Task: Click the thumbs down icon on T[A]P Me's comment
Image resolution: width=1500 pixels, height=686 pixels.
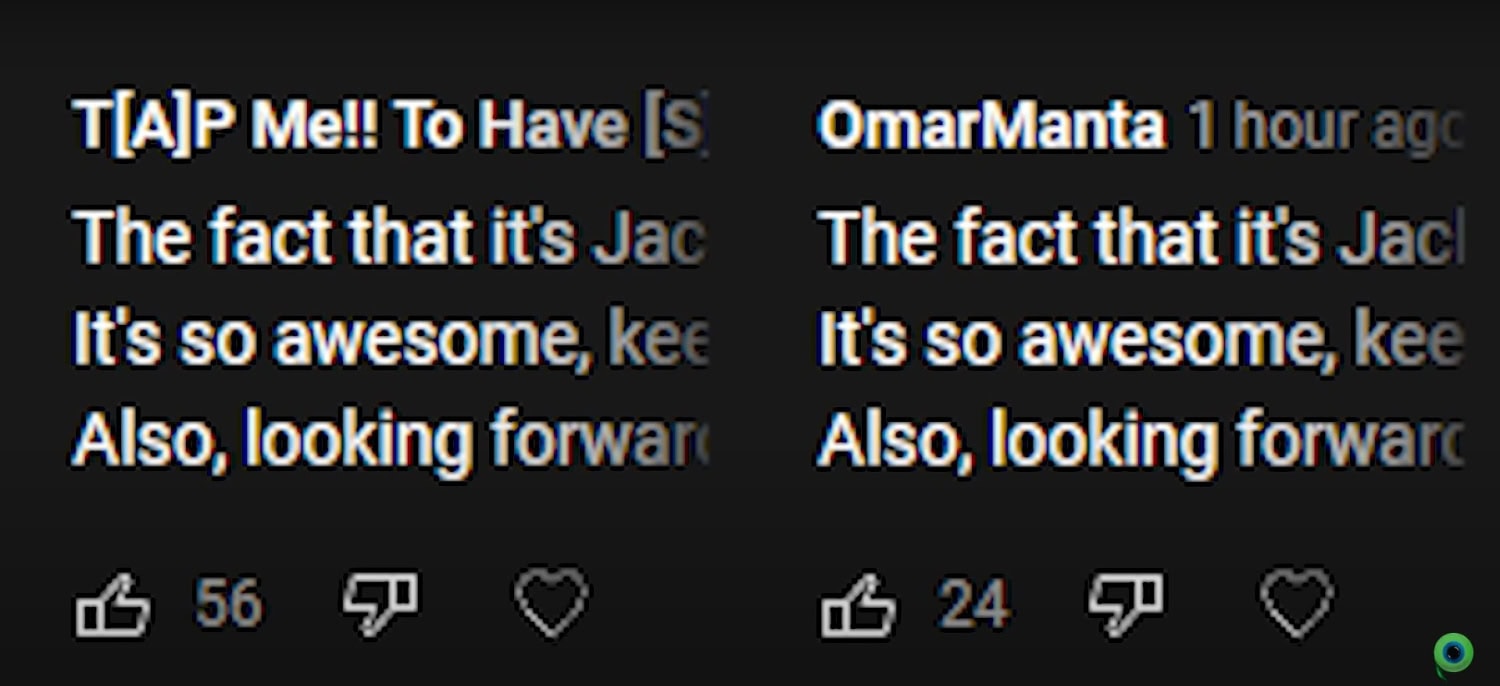Action: [x=380, y=600]
